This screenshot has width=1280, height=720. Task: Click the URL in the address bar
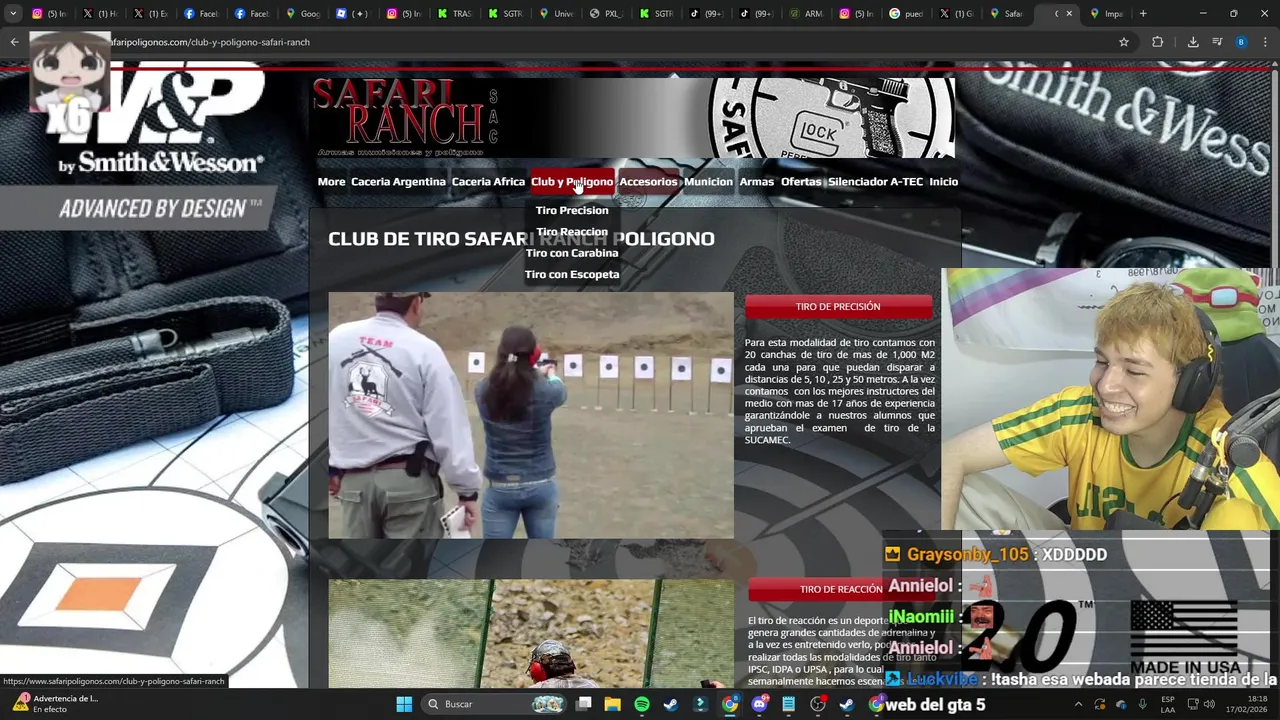click(210, 42)
